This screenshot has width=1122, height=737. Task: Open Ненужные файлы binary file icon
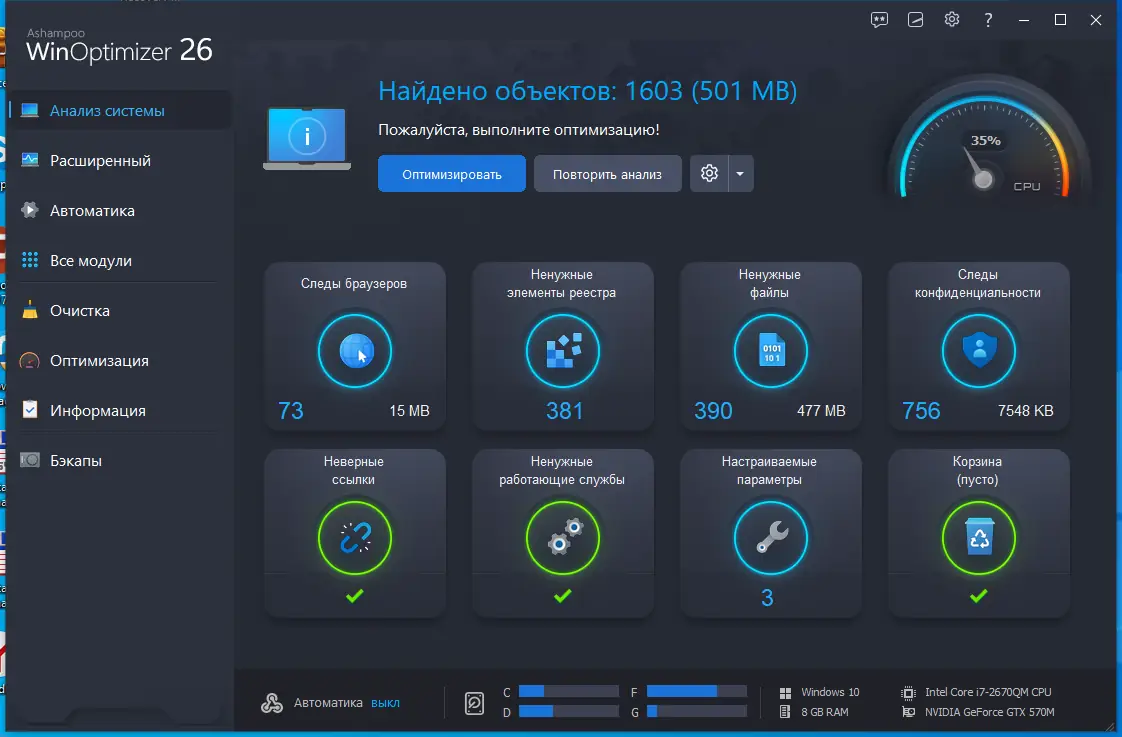(771, 351)
